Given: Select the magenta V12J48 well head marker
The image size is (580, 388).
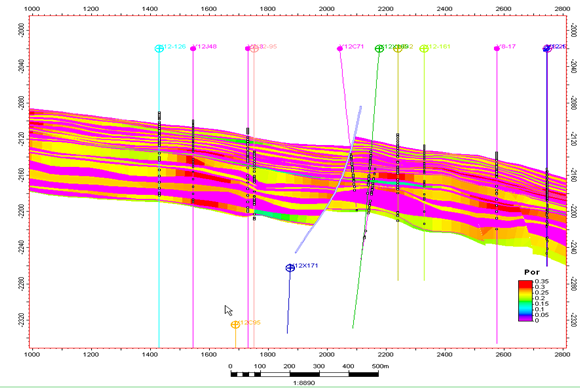Looking at the screenshot, I should [193, 48].
